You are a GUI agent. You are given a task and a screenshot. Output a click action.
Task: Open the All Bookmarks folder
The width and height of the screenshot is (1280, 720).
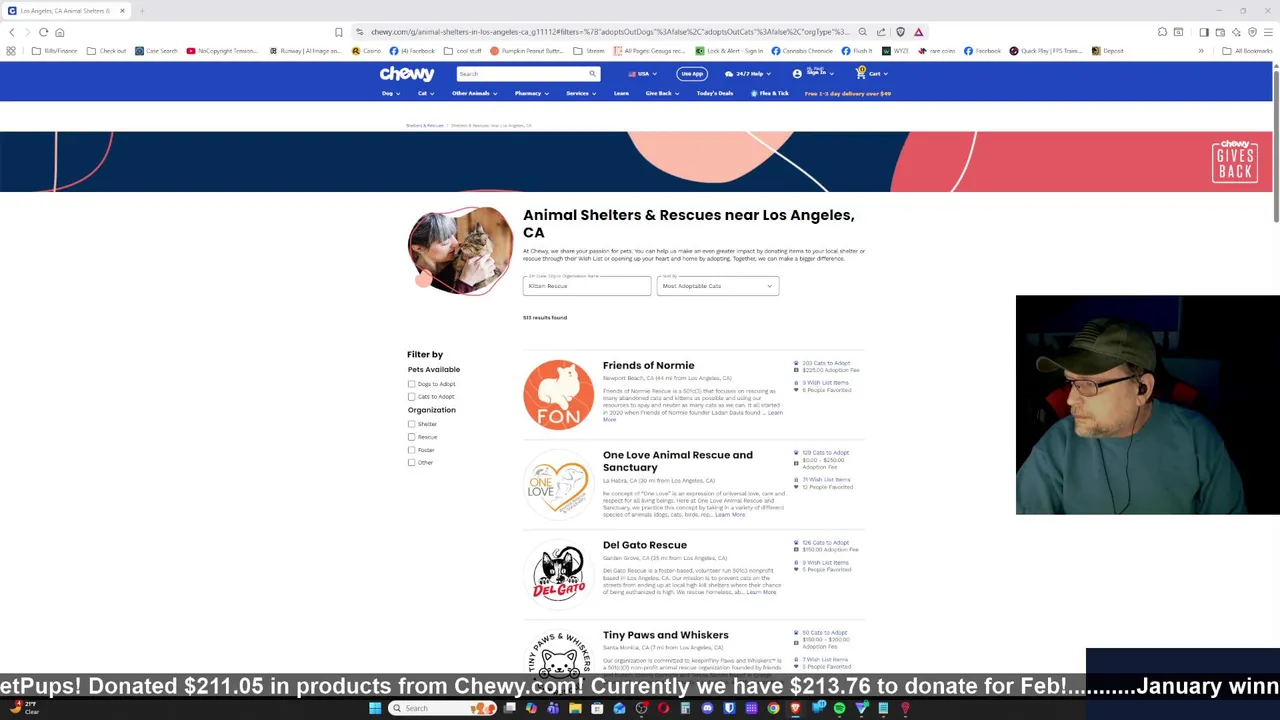[1249, 51]
